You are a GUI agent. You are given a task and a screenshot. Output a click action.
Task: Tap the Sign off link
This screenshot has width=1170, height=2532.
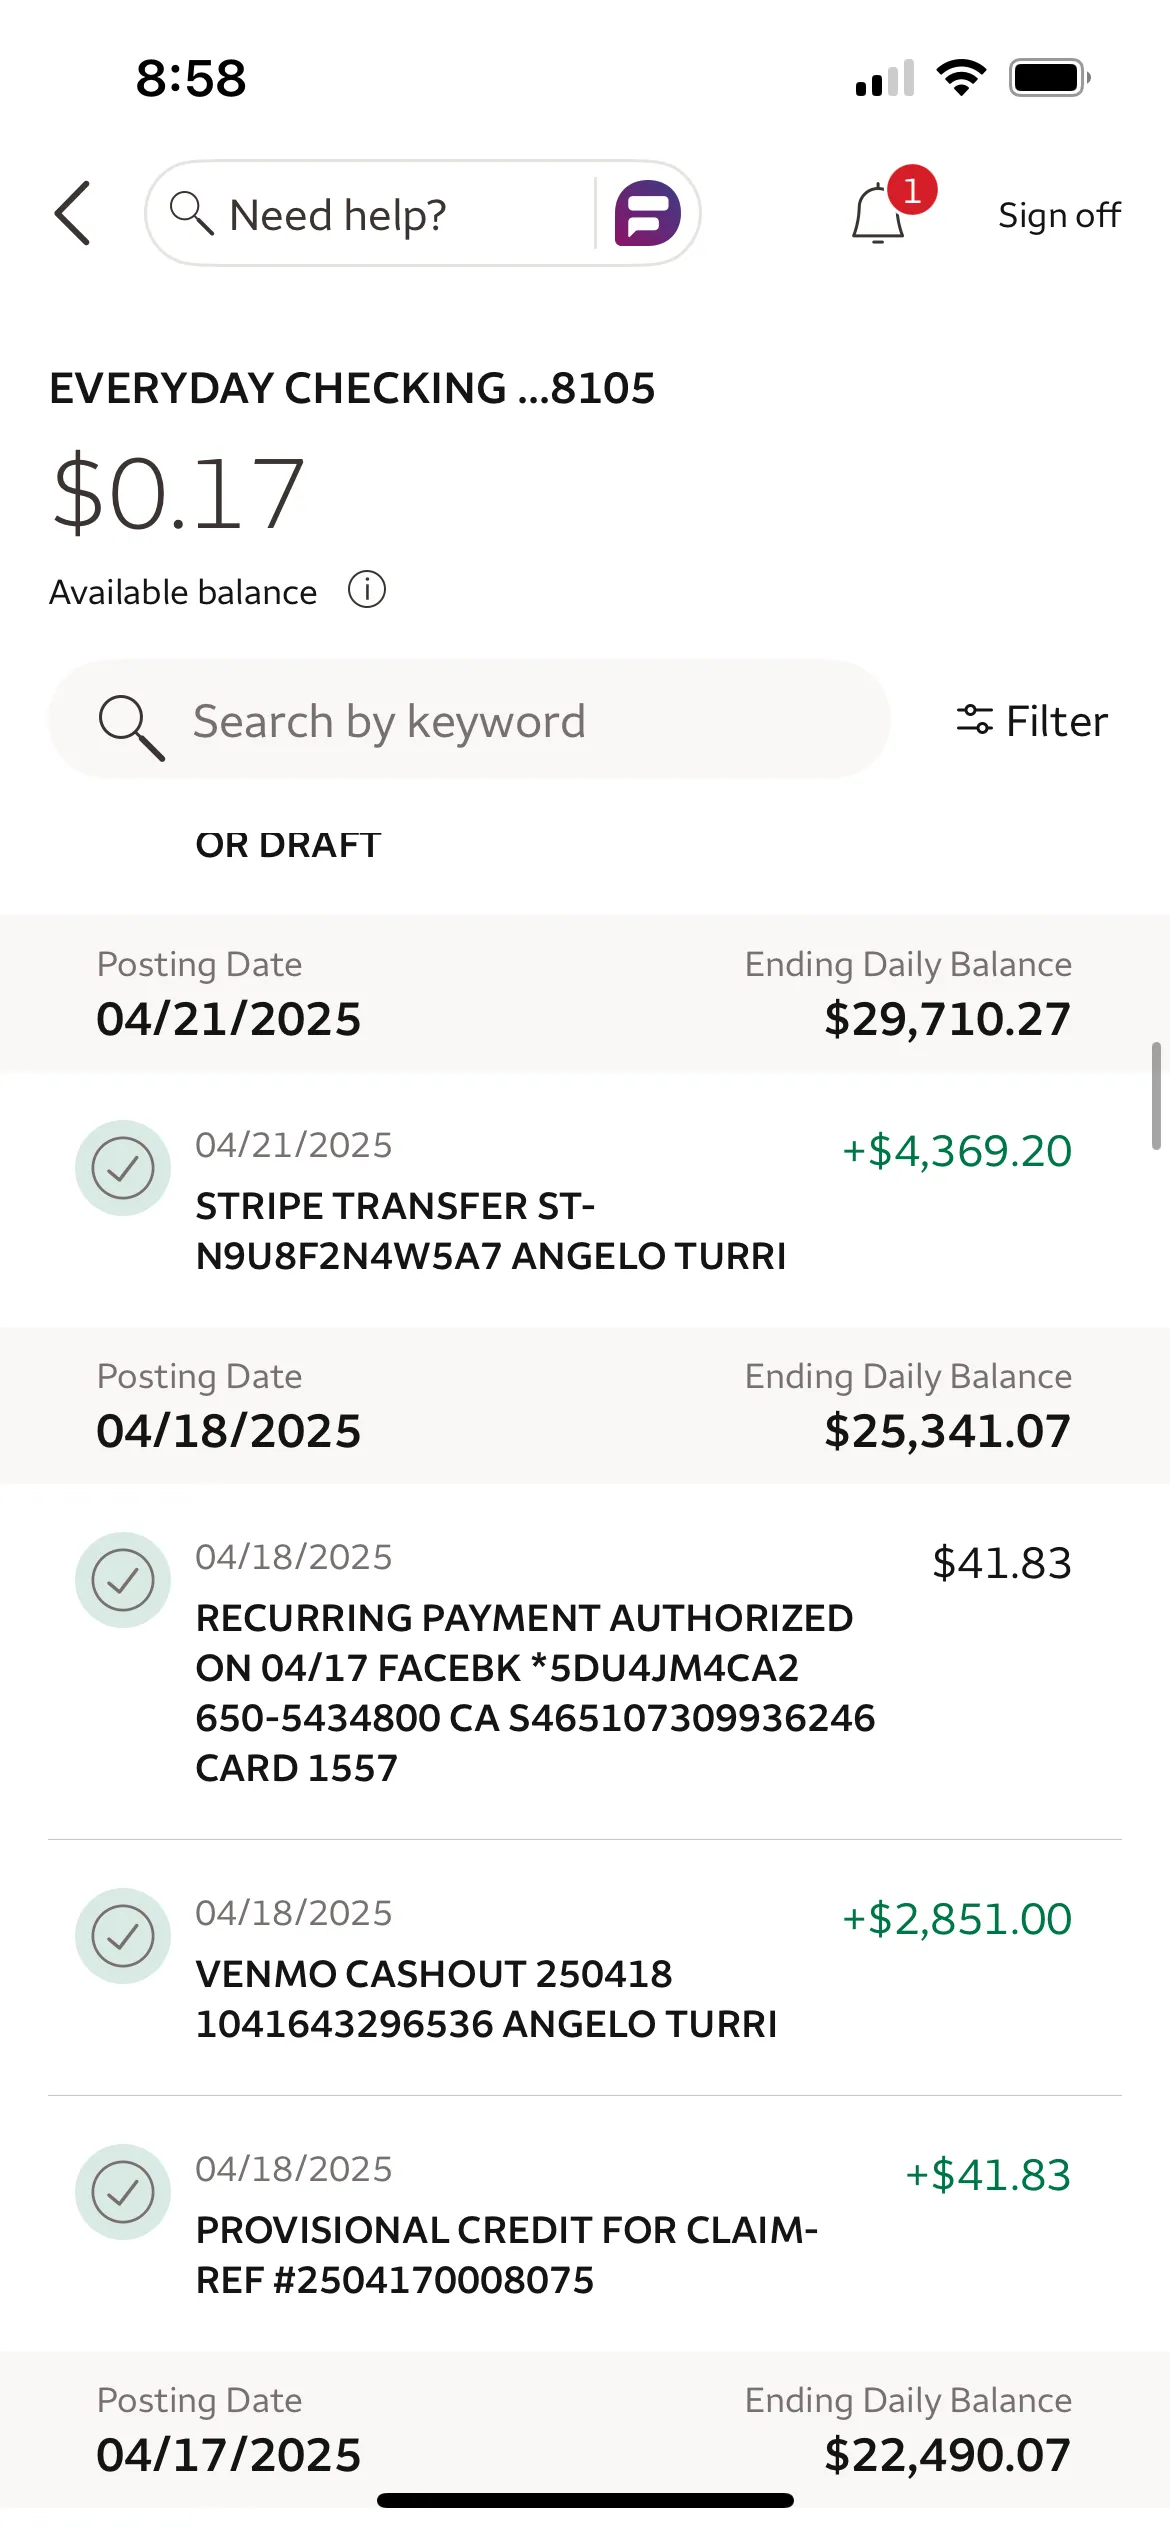pos(1059,215)
